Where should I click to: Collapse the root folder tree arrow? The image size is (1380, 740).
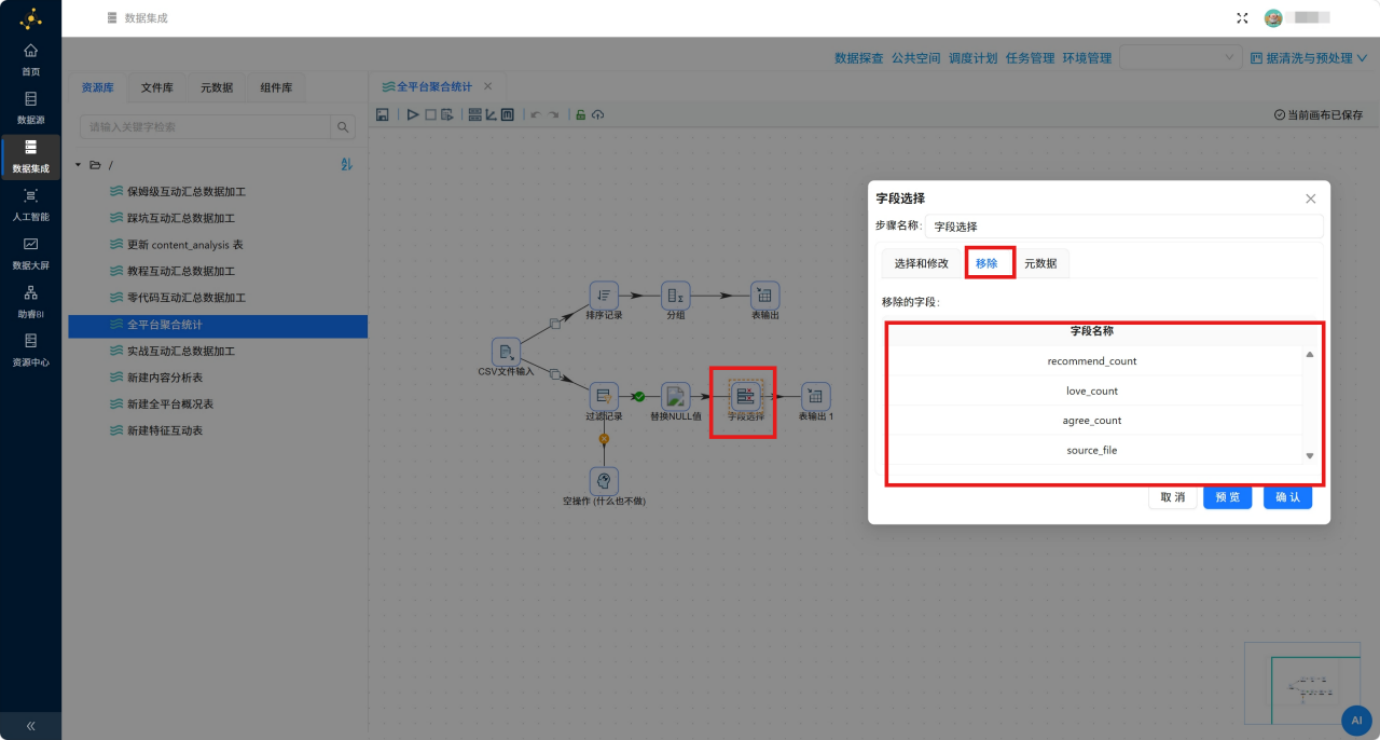[78, 164]
